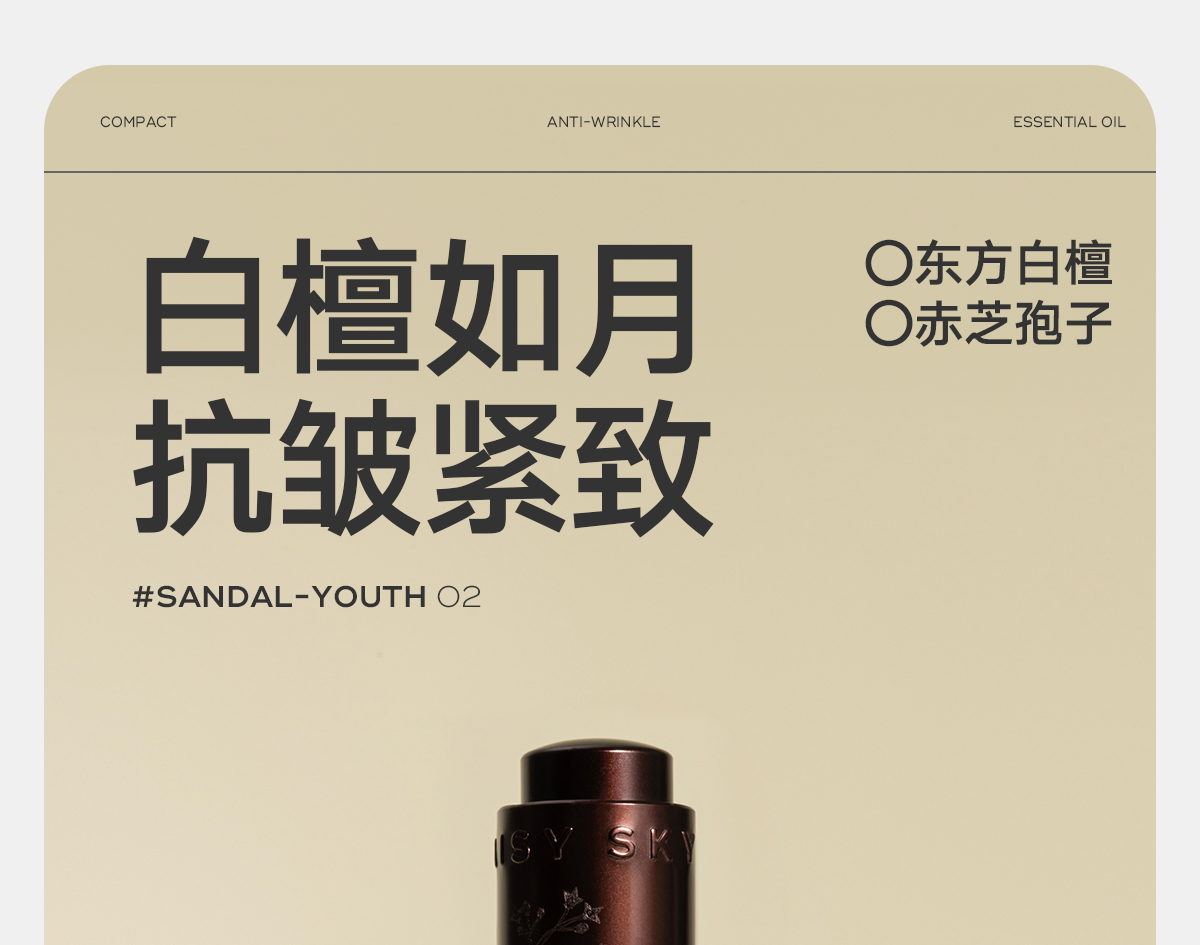Click the circle bullet beside 东方白檀

(889, 264)
